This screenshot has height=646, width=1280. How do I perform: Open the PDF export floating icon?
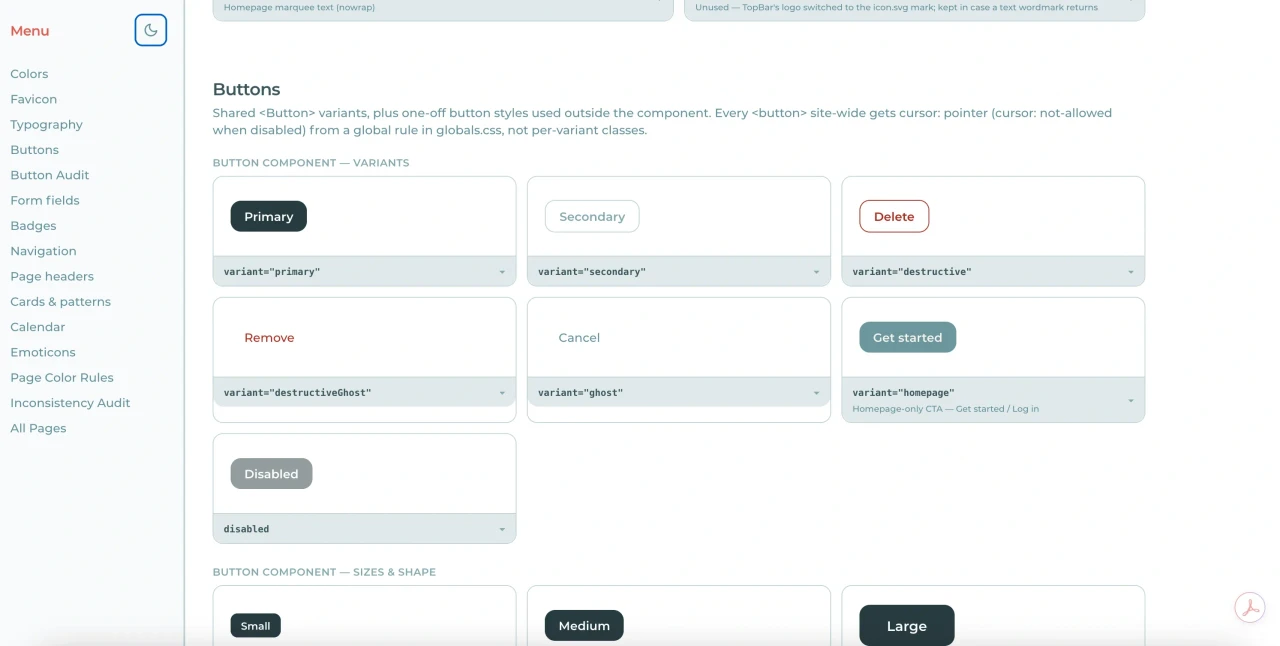tap(1250, 607)
